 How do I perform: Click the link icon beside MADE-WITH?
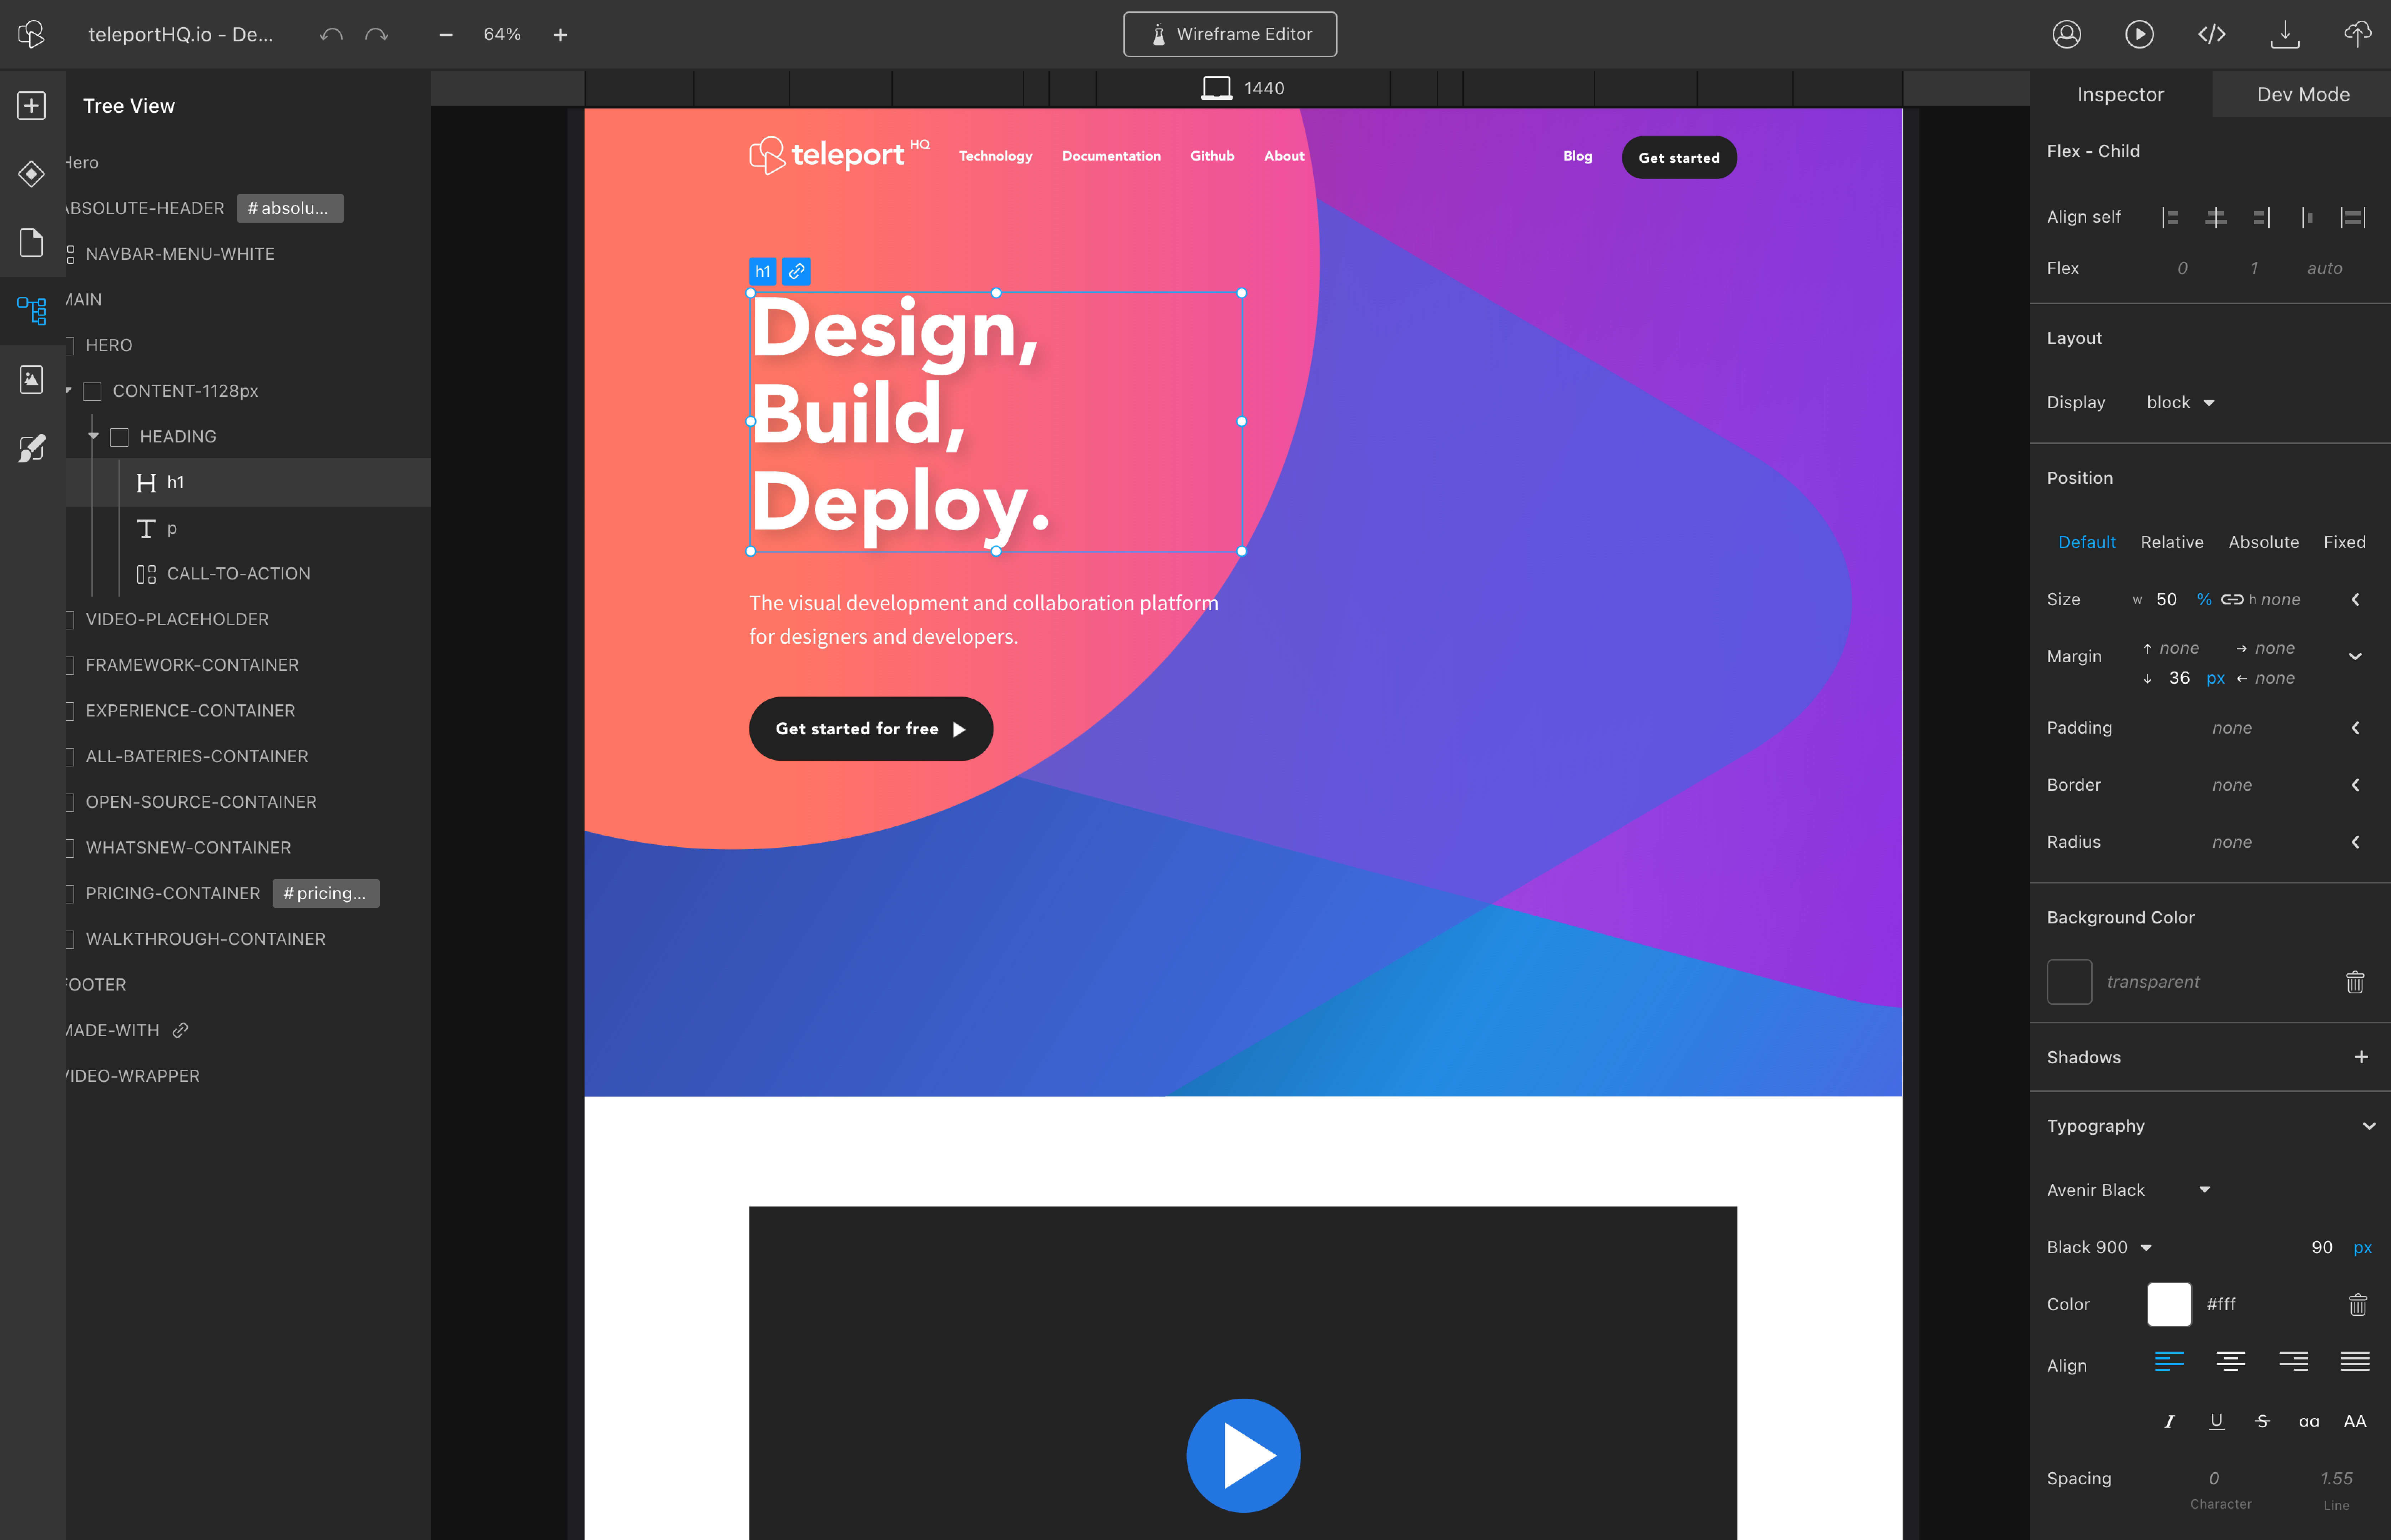[x=180, y=1030]
